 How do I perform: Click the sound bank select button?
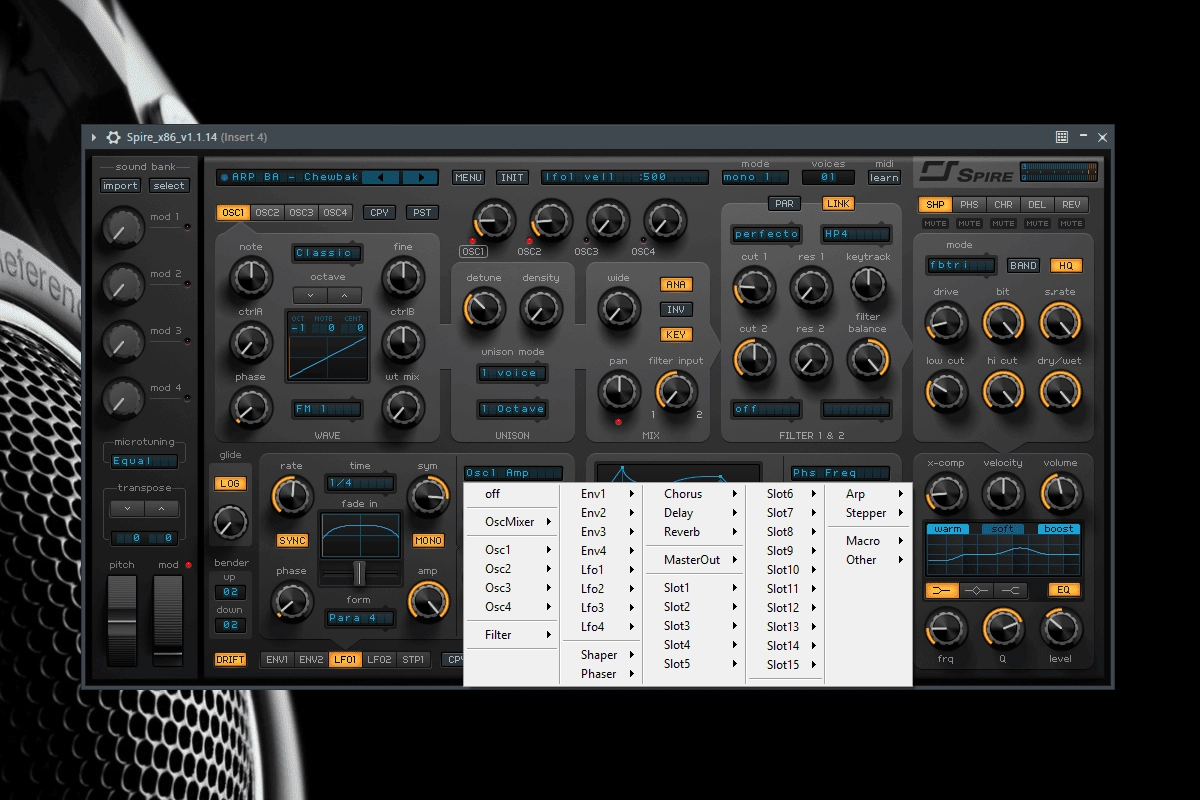click(x=169, y=185)
